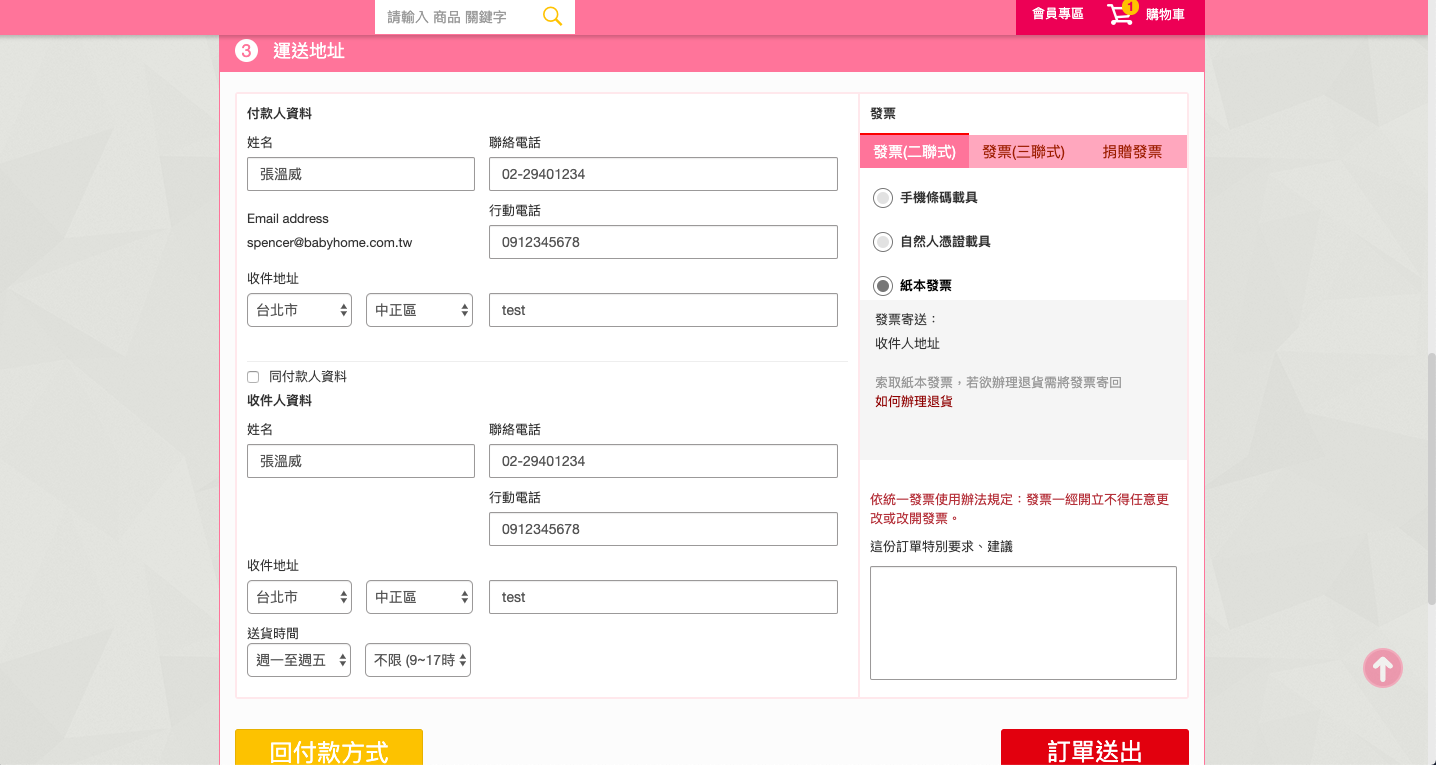This screenshot has width=1436, height=765.
Task: Click payer 姓名 input field
Action: [361, 174]
